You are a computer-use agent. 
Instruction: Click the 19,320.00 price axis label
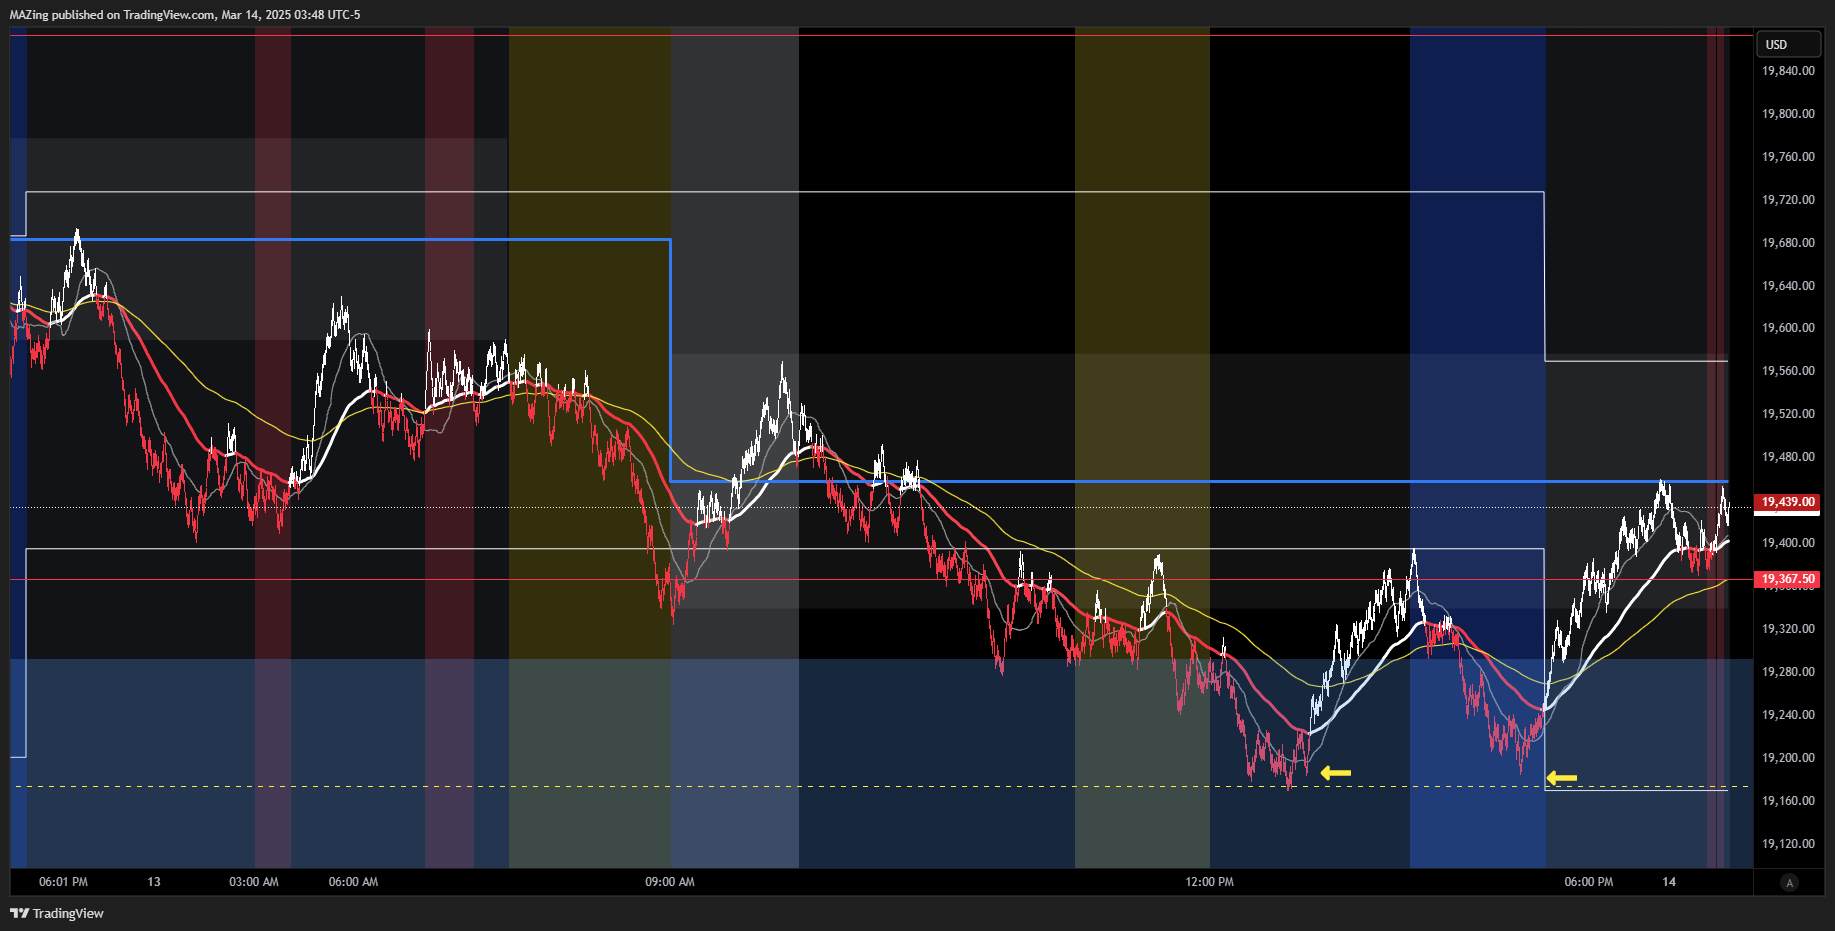click(1788, 629)
